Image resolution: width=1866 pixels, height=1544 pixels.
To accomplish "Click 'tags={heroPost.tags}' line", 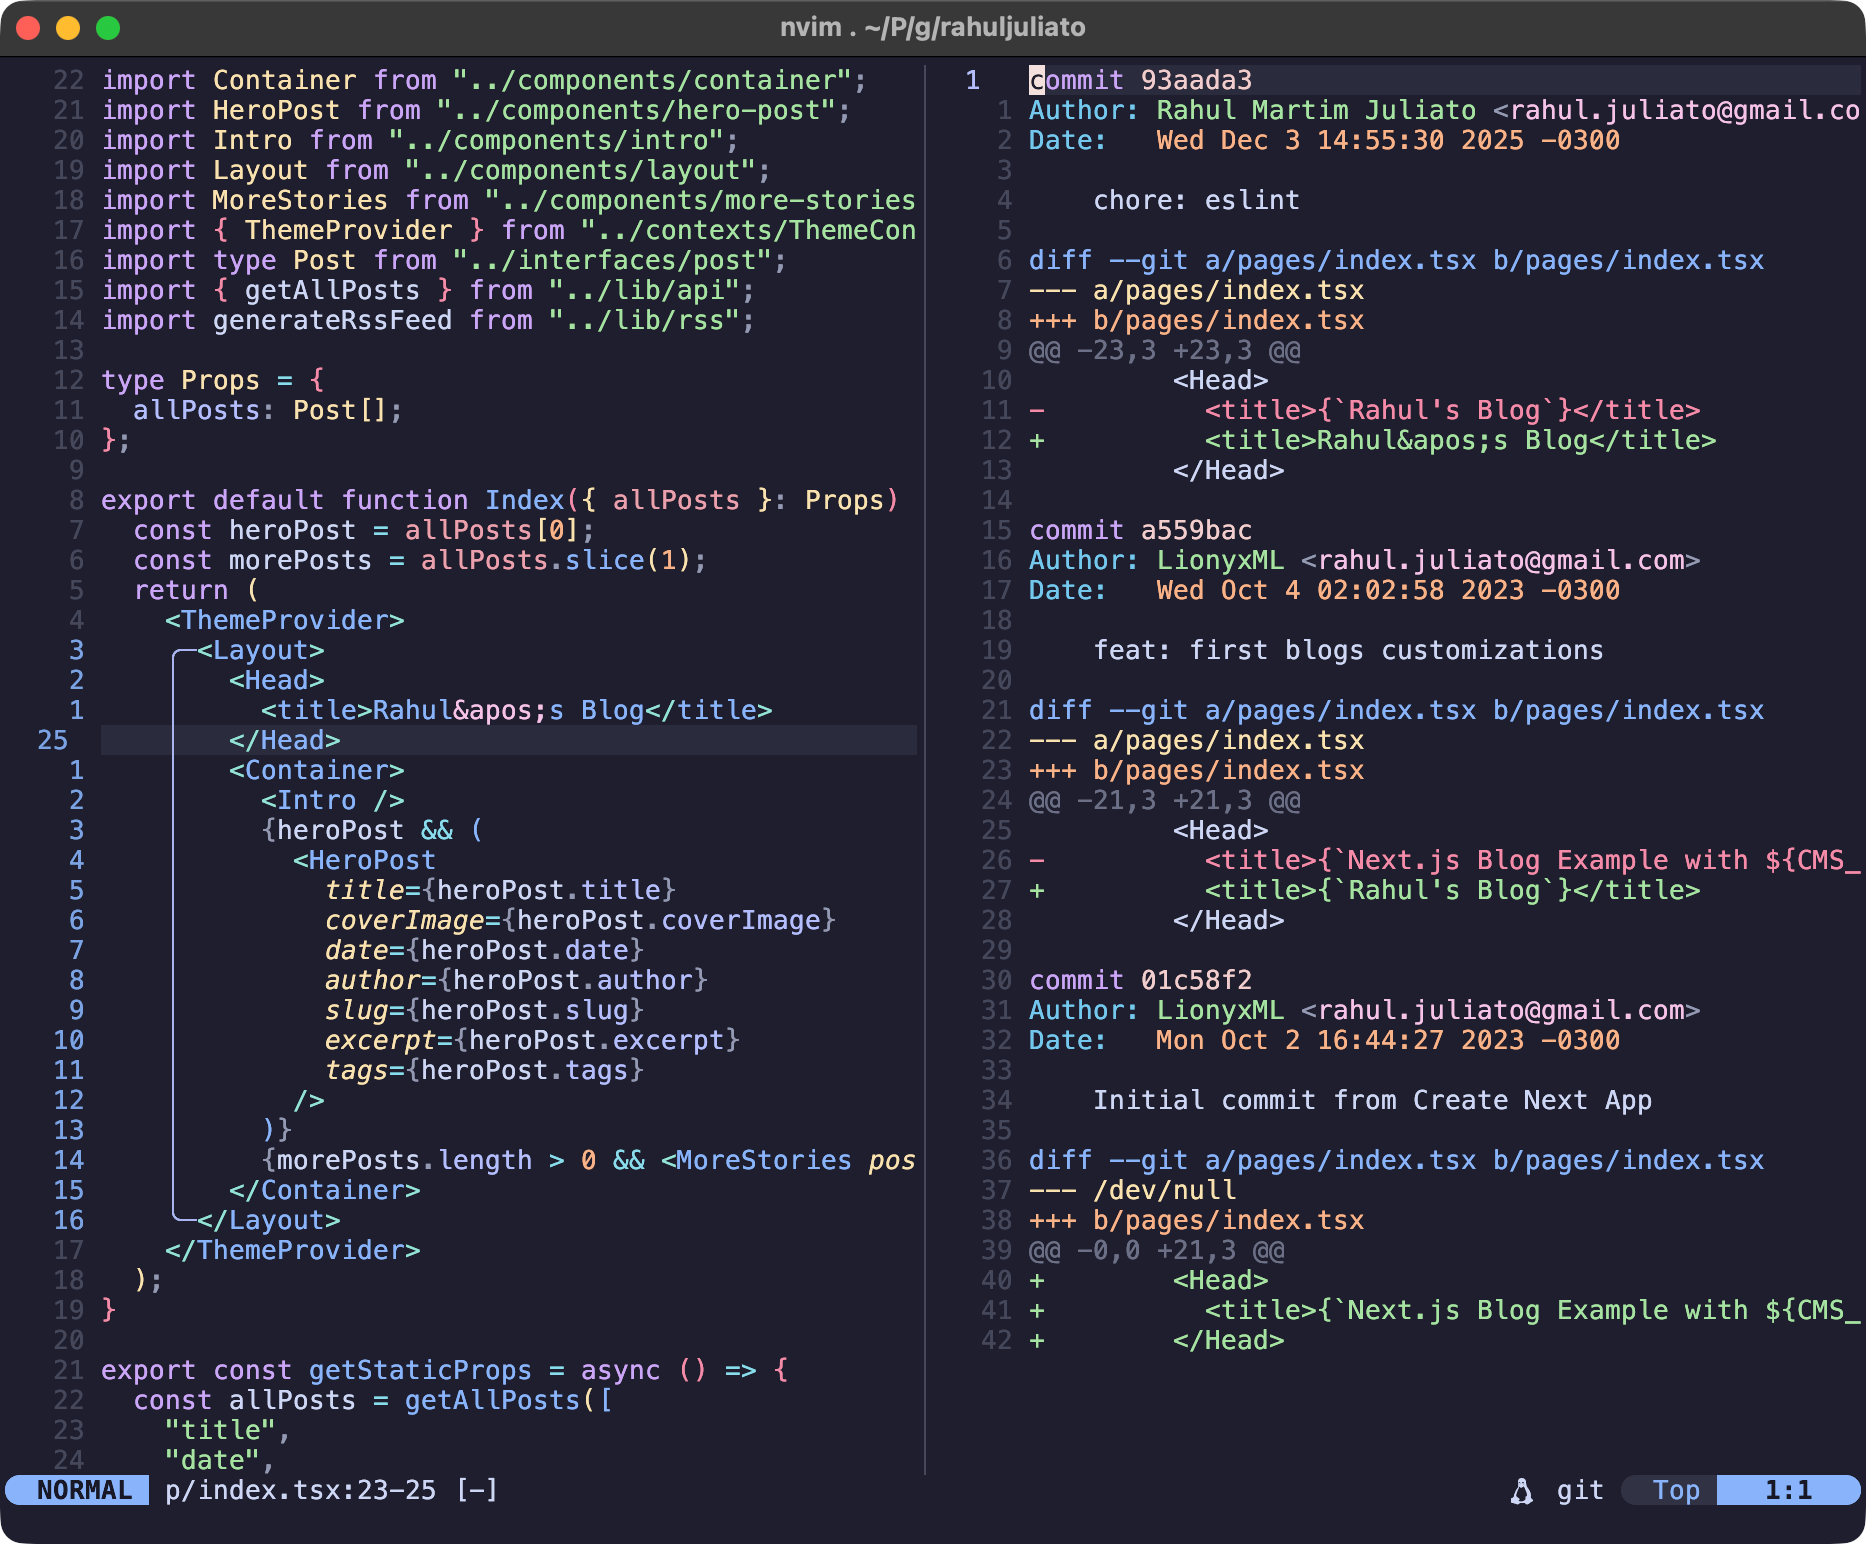I will [484, 1070].
